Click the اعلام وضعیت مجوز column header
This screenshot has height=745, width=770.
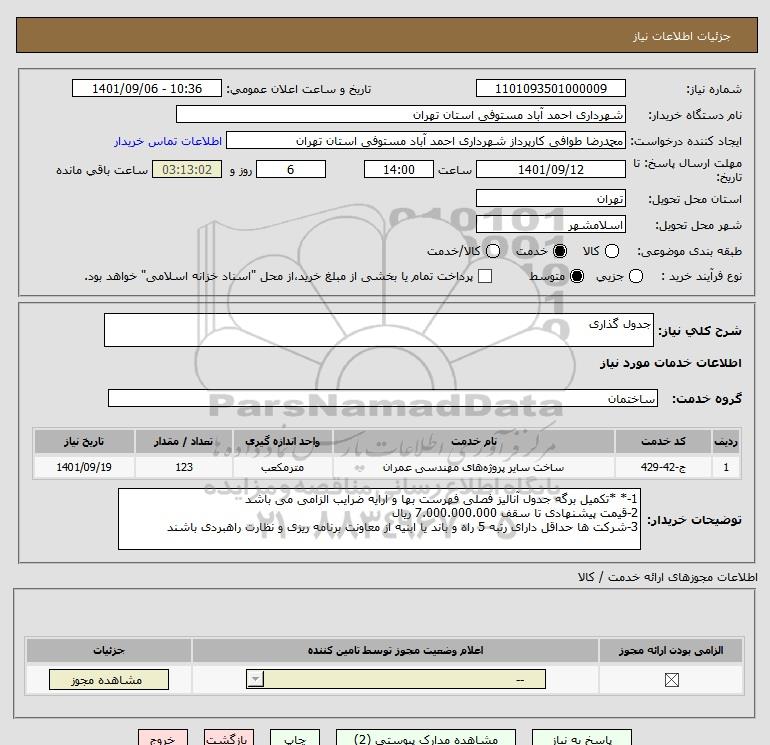pos(395,651)
